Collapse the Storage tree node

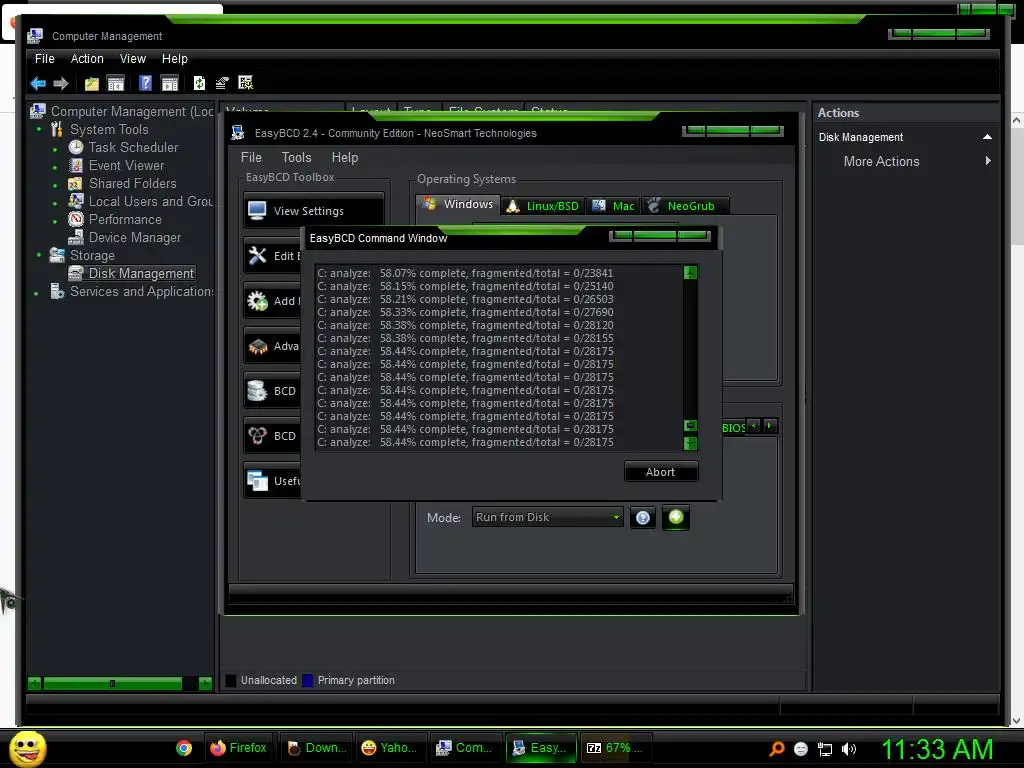[39, 255]
